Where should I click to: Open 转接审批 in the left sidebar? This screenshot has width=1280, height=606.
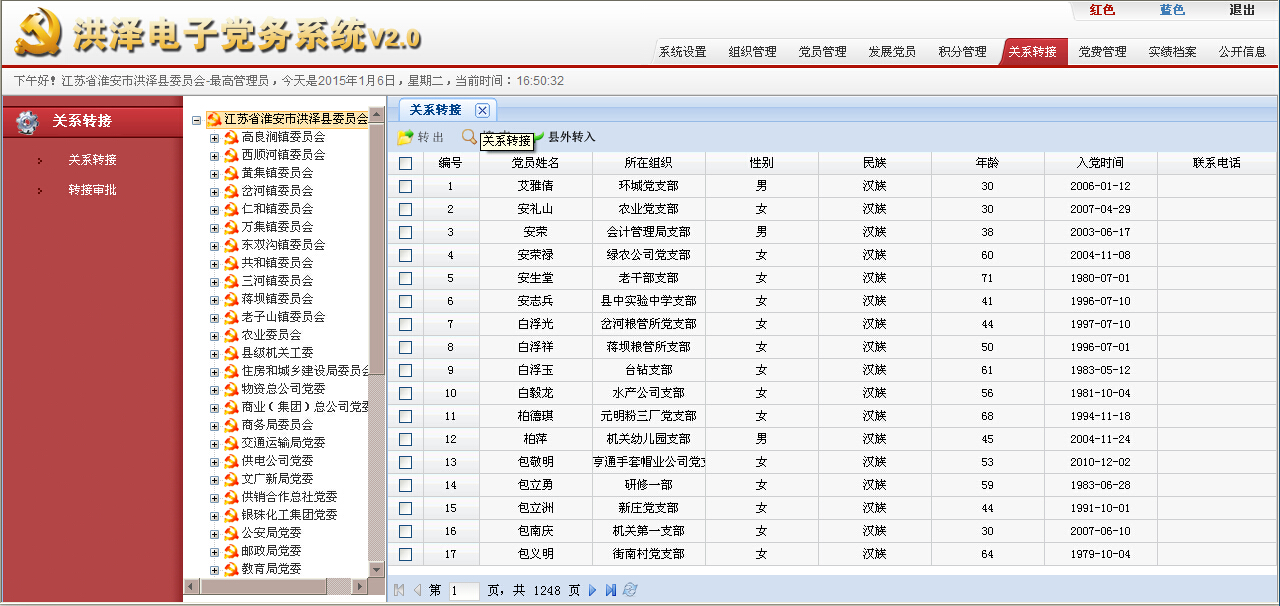coord(92,190)
